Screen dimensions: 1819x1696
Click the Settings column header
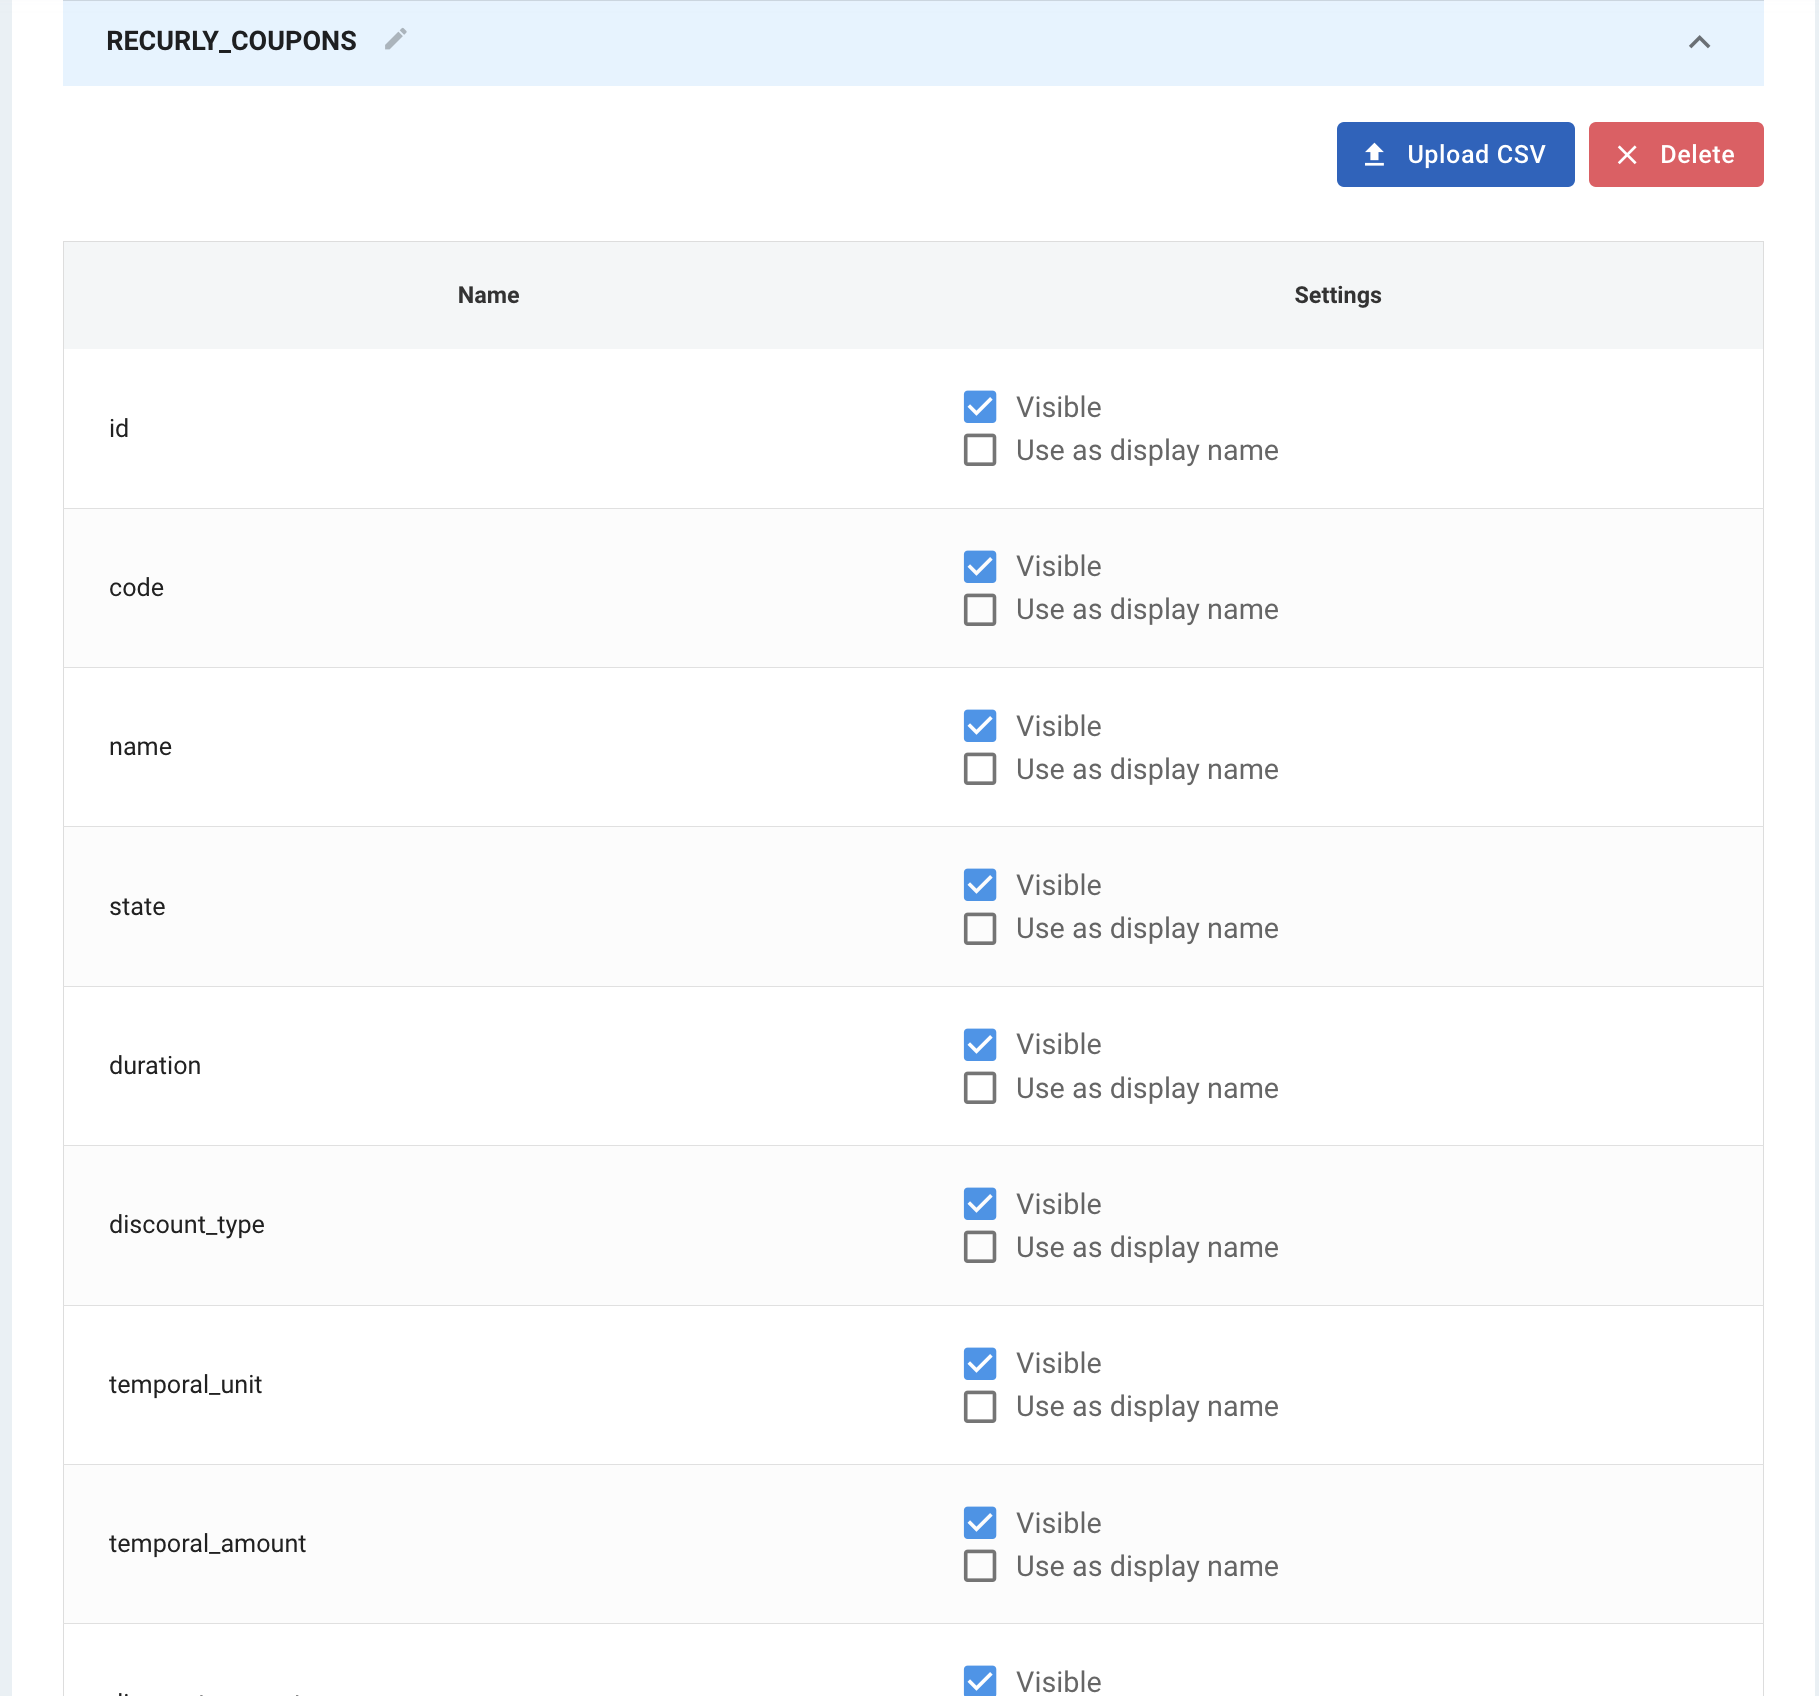pyautogui.click(x=1337, y=295)
